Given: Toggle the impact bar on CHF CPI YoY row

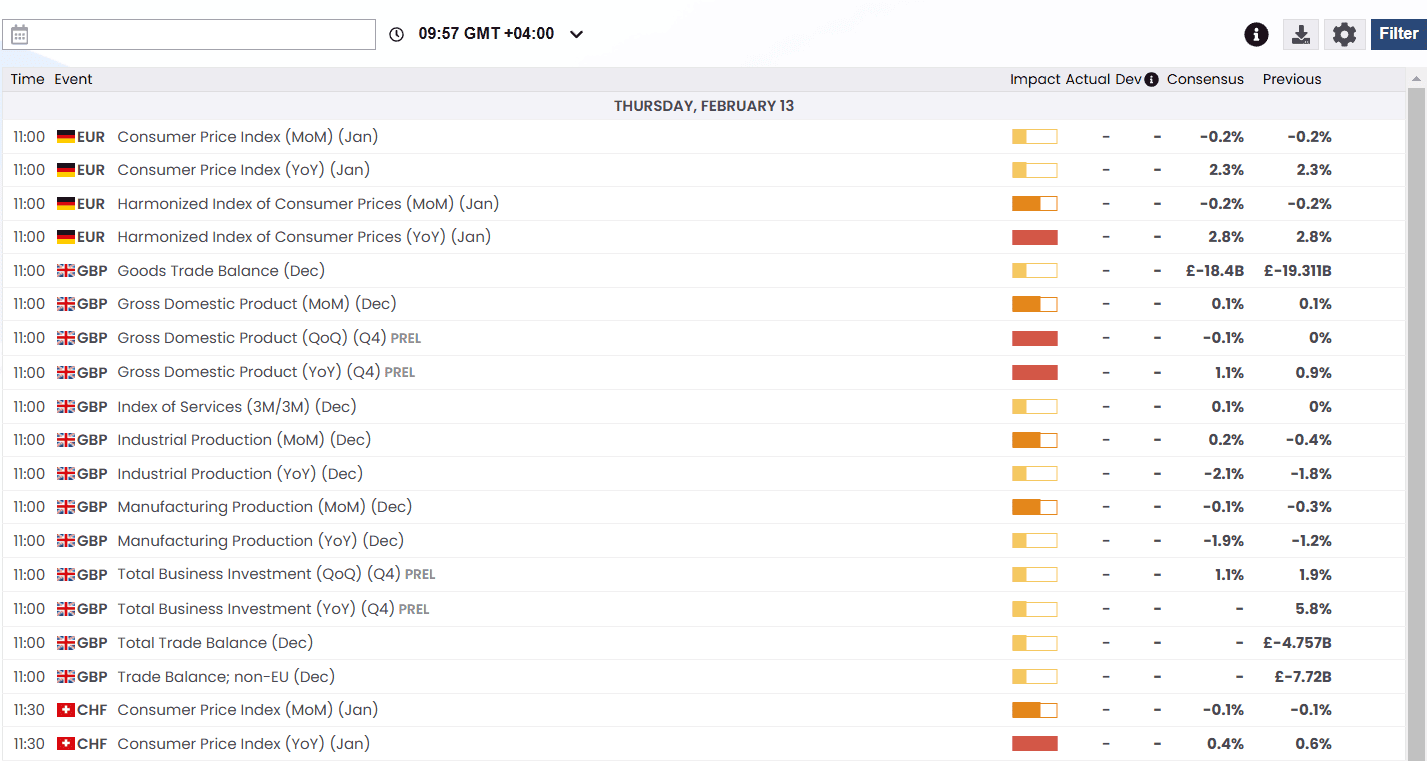Looking at the screenshot, I should (1034, 743).
